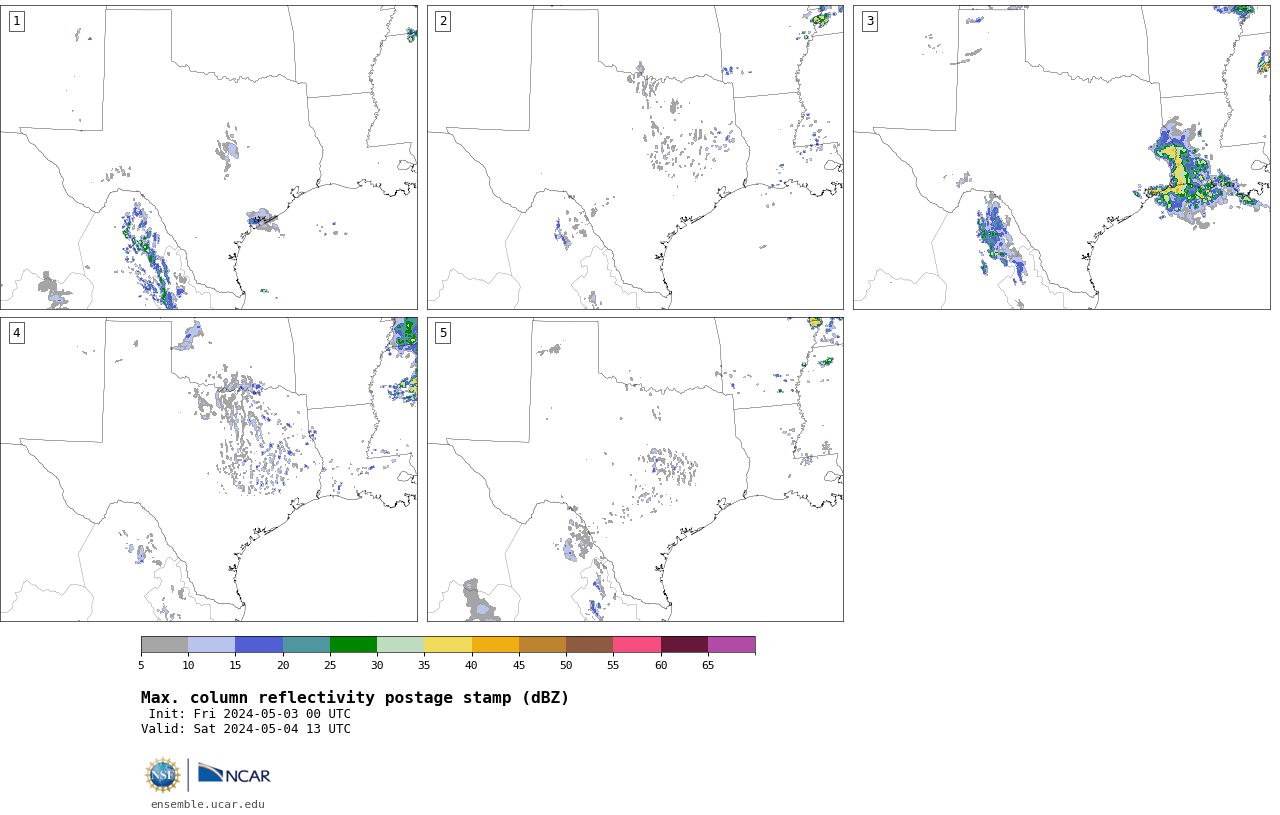The width and height of the screenshot is (1280, 815).
Task: Click the colorbar tick label 50
Action: 566,665
